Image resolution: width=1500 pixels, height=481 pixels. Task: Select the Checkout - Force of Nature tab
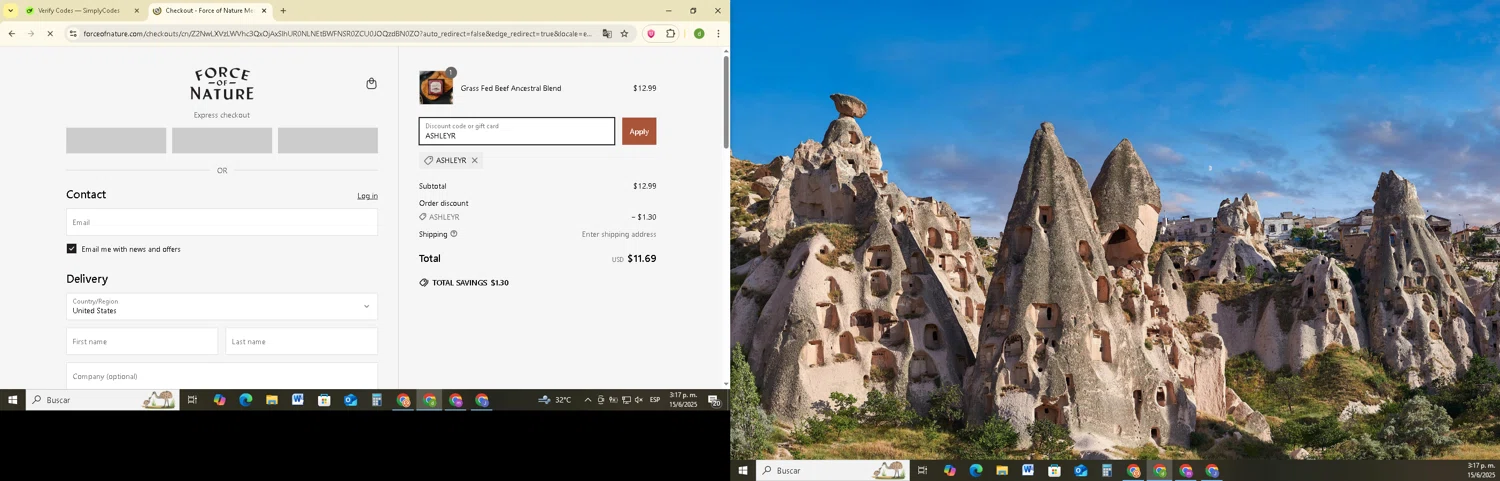209,11
